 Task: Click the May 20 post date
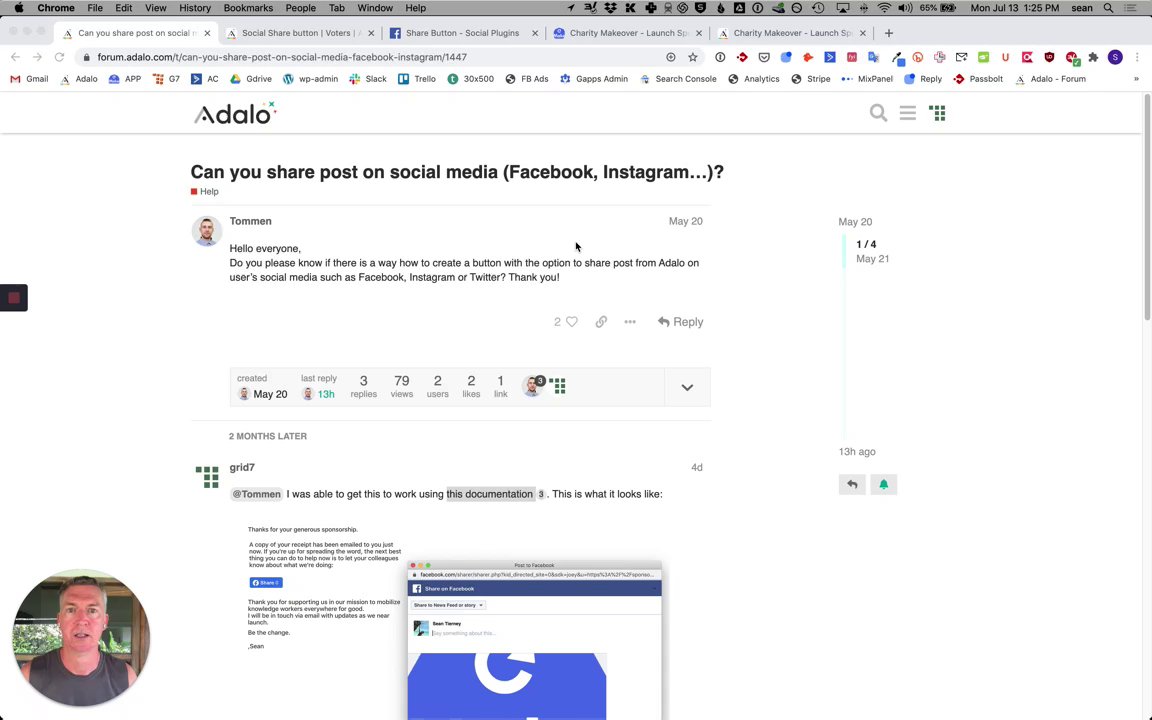(685, 221)
